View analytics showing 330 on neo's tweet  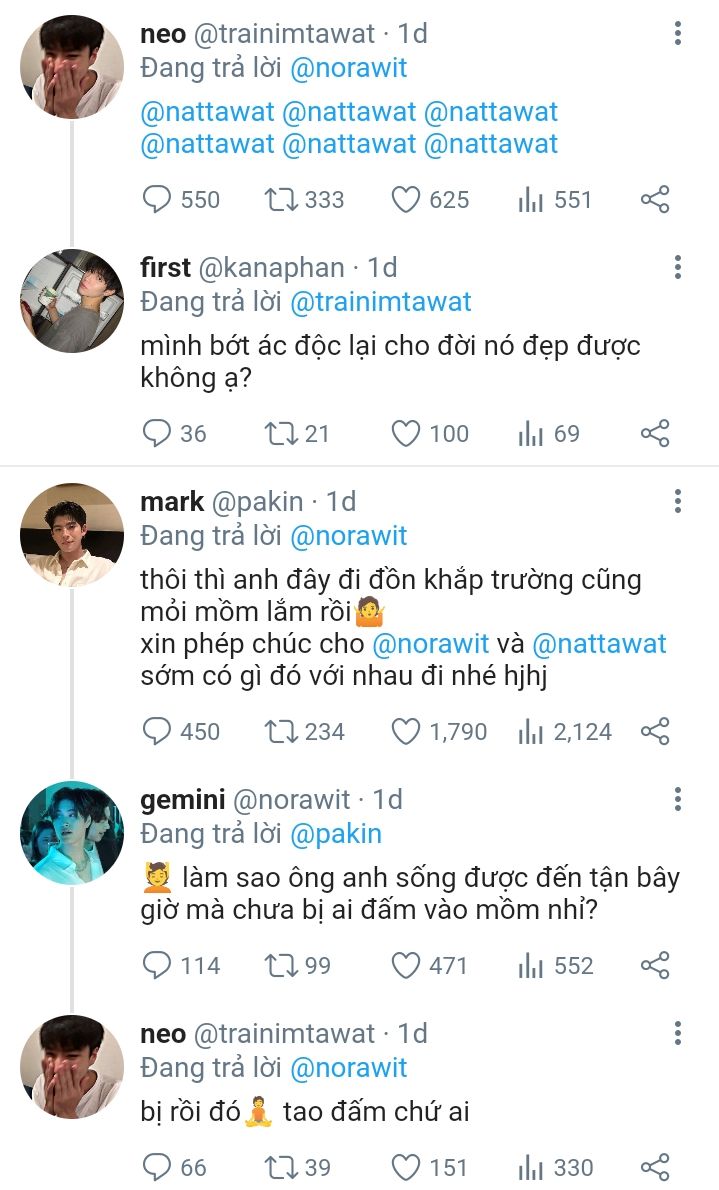[532, 1167]
